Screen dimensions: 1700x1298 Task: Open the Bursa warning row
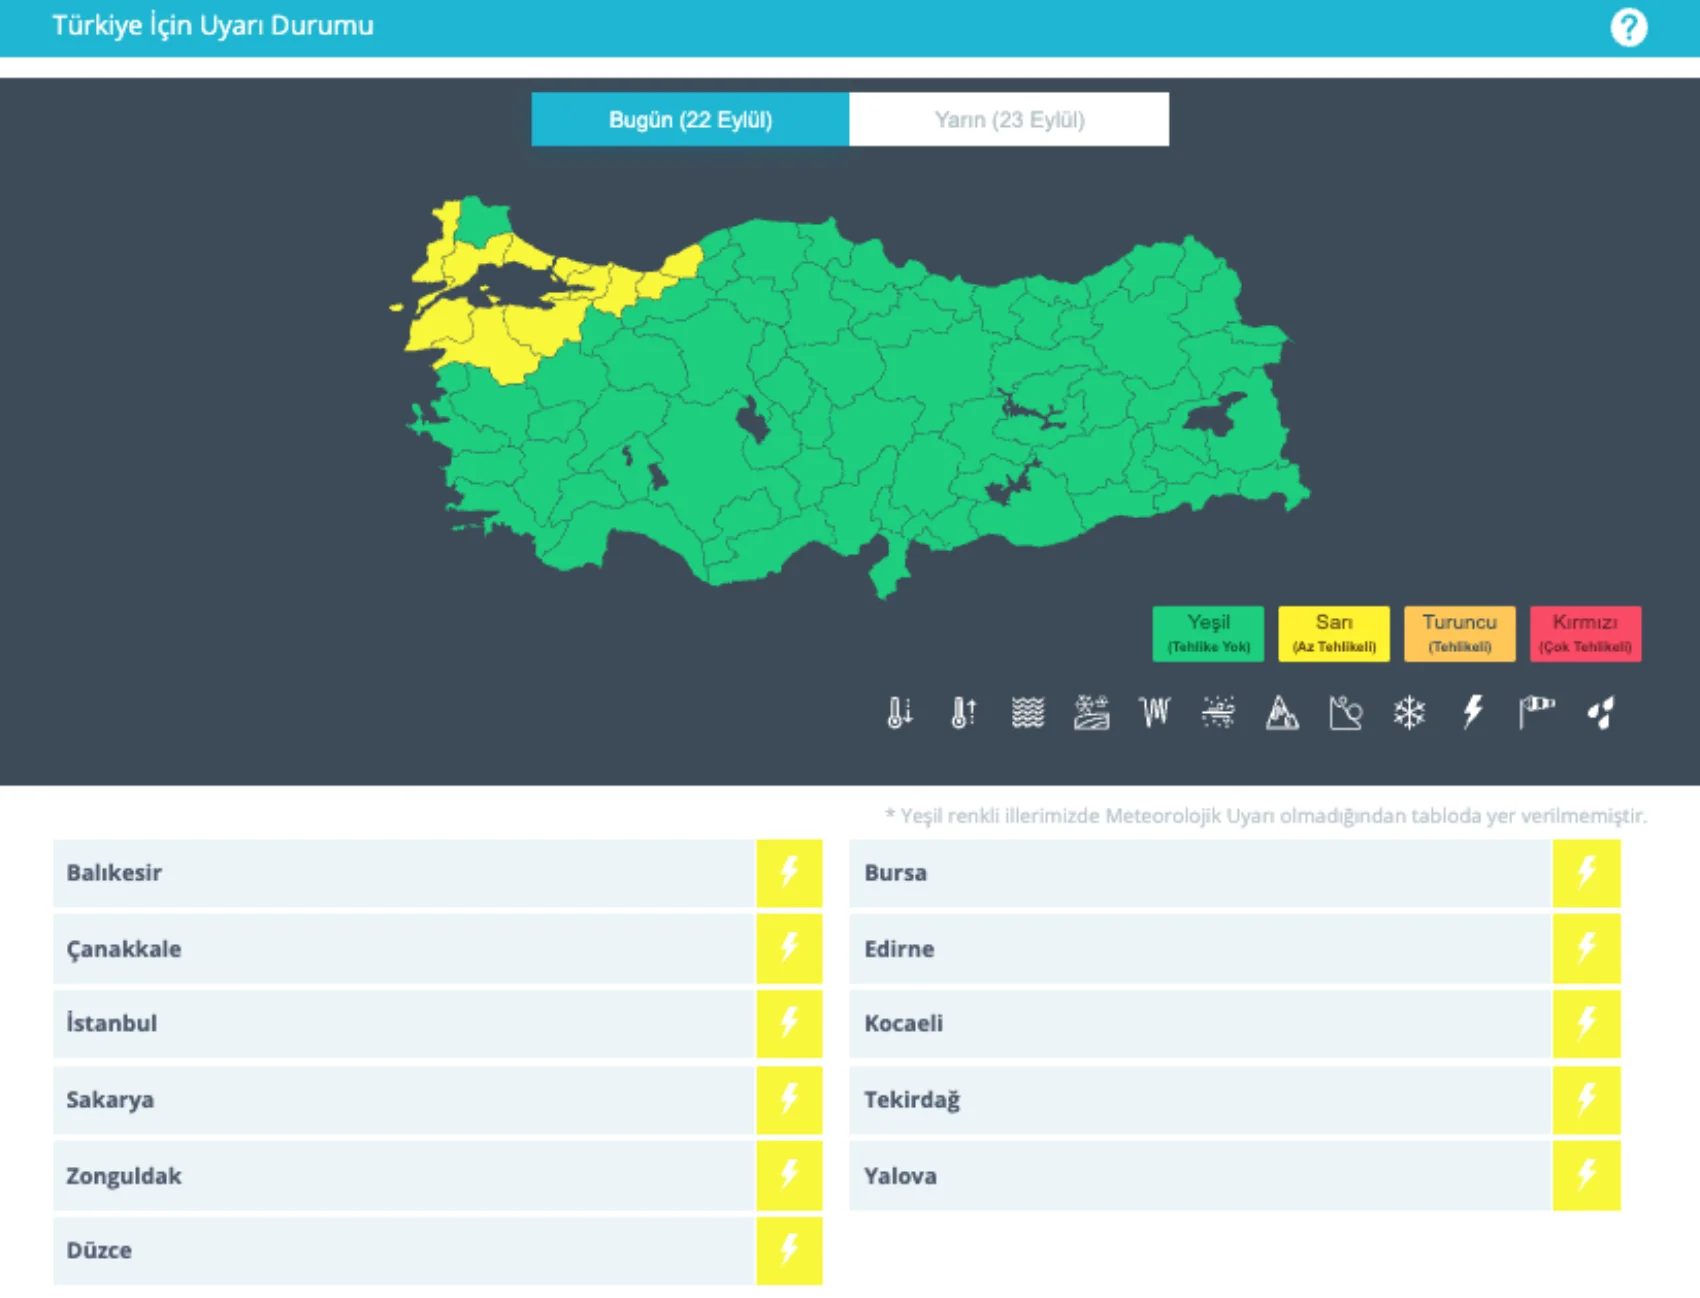coord(1234,873)
